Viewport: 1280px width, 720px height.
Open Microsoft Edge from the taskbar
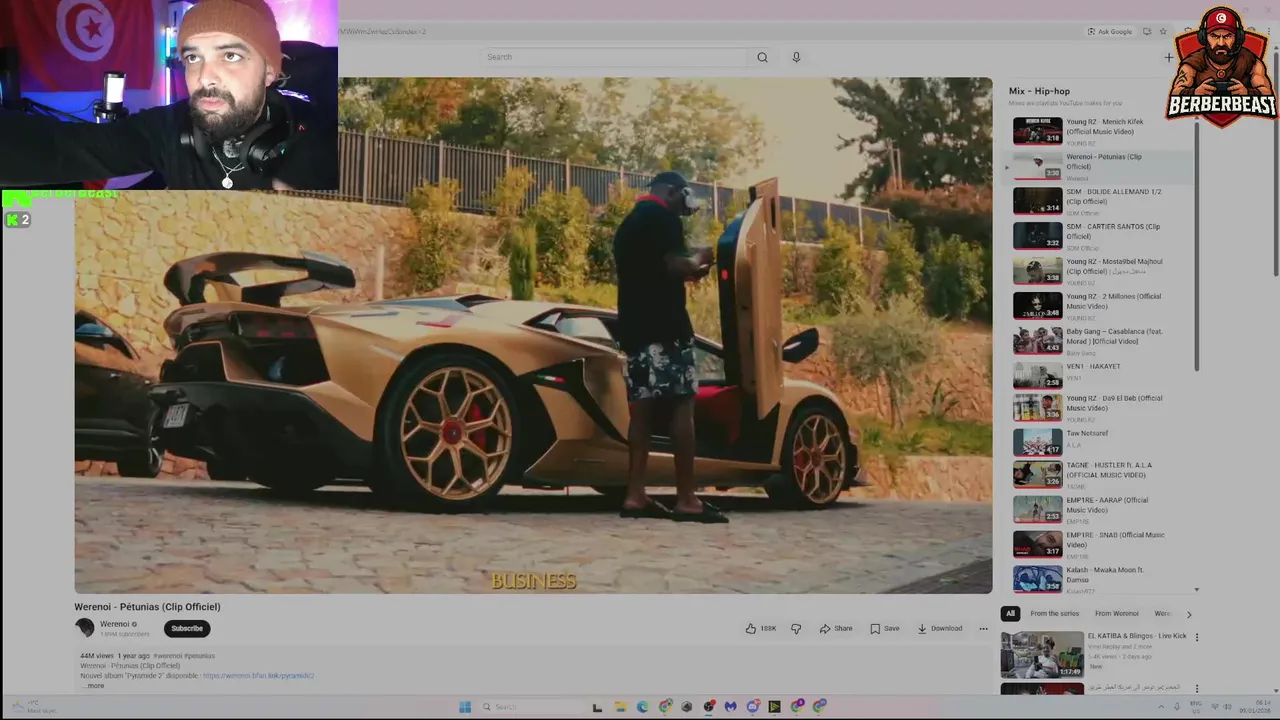642,707
